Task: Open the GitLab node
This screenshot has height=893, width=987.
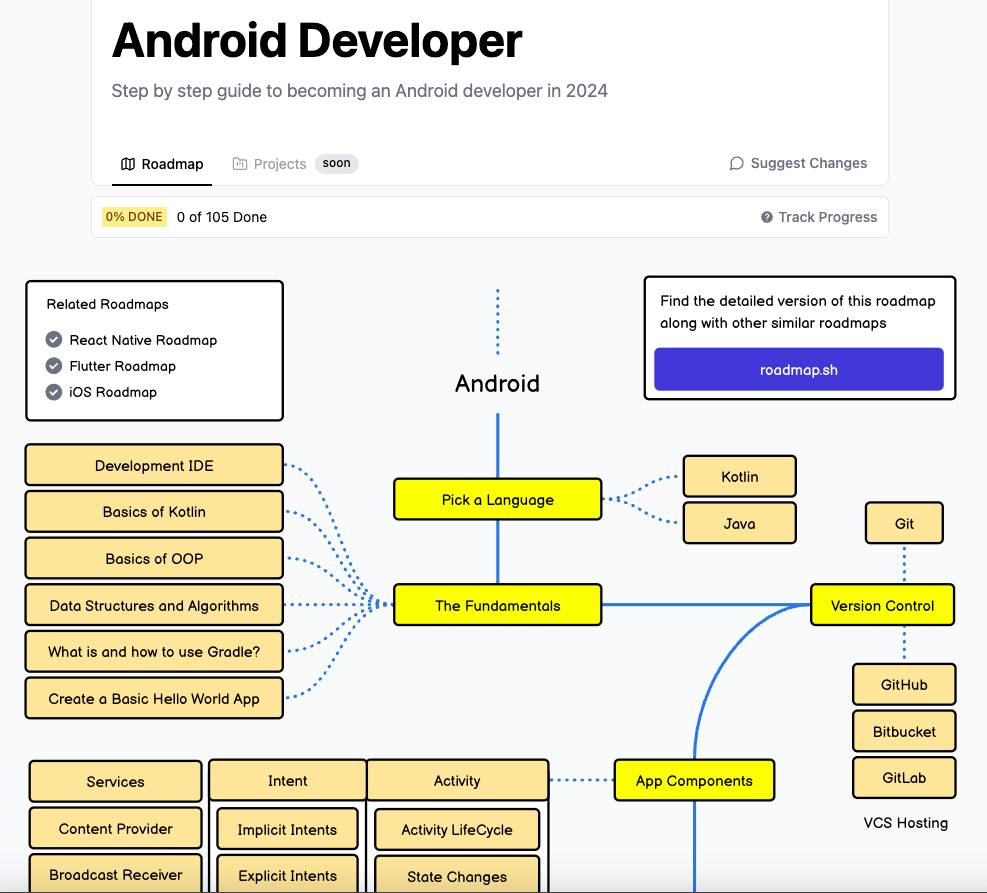Action: 904,778
